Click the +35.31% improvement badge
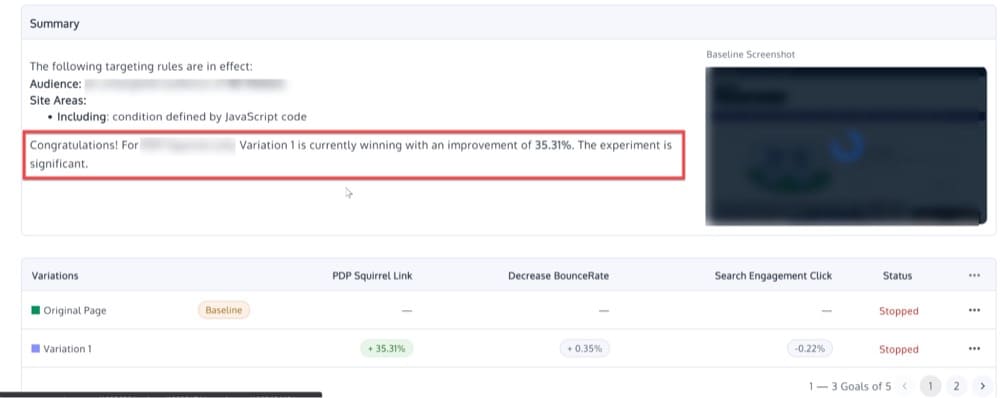 [386, 349]
